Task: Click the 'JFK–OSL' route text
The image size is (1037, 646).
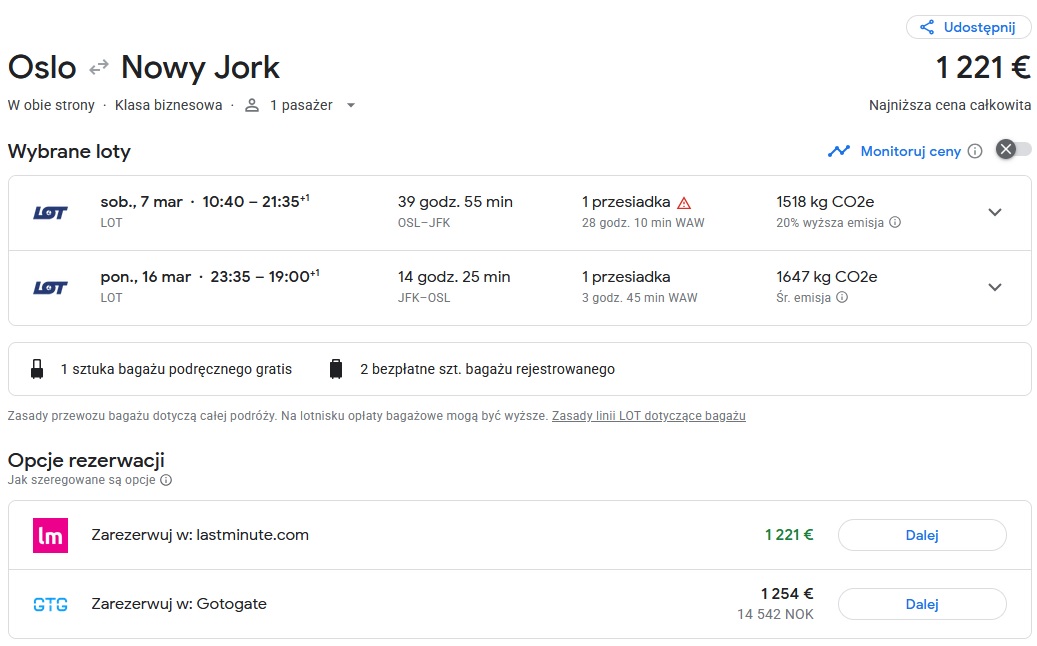Action: point(424,298)
